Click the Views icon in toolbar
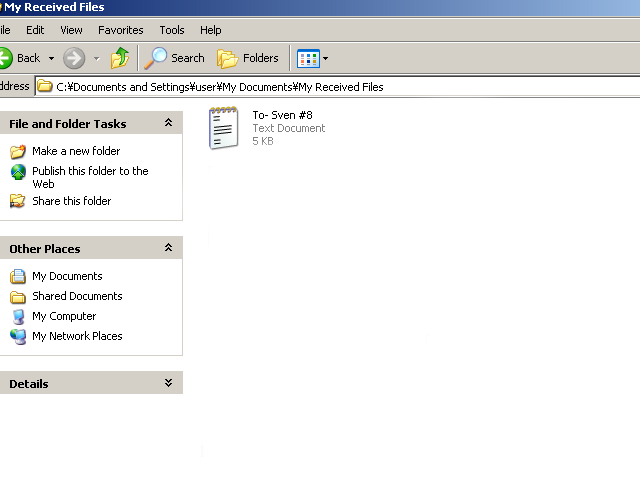This screenshot has height=480, width=640. (x=308, y=58)
